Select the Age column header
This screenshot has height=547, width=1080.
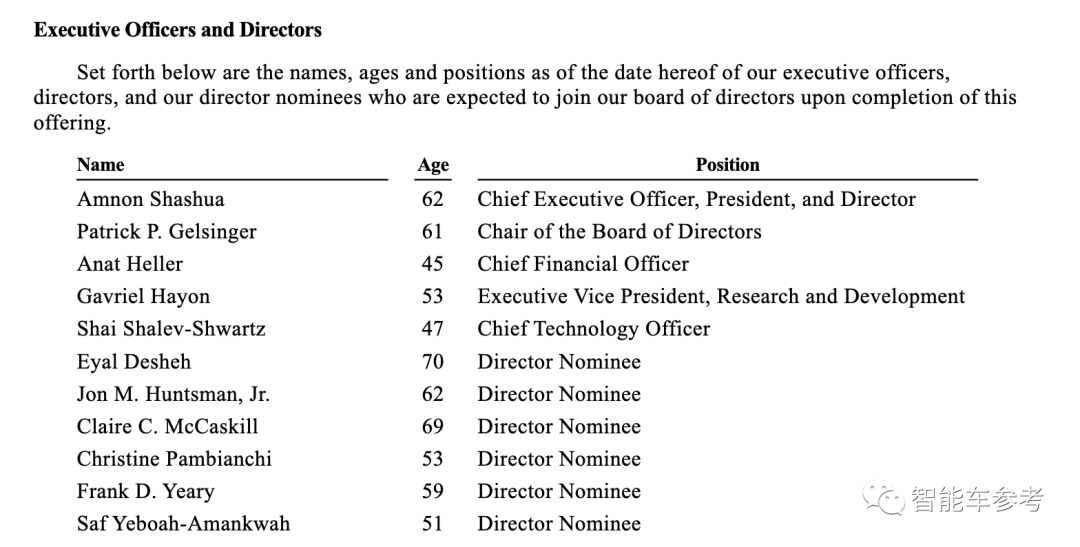click(433, 166)
